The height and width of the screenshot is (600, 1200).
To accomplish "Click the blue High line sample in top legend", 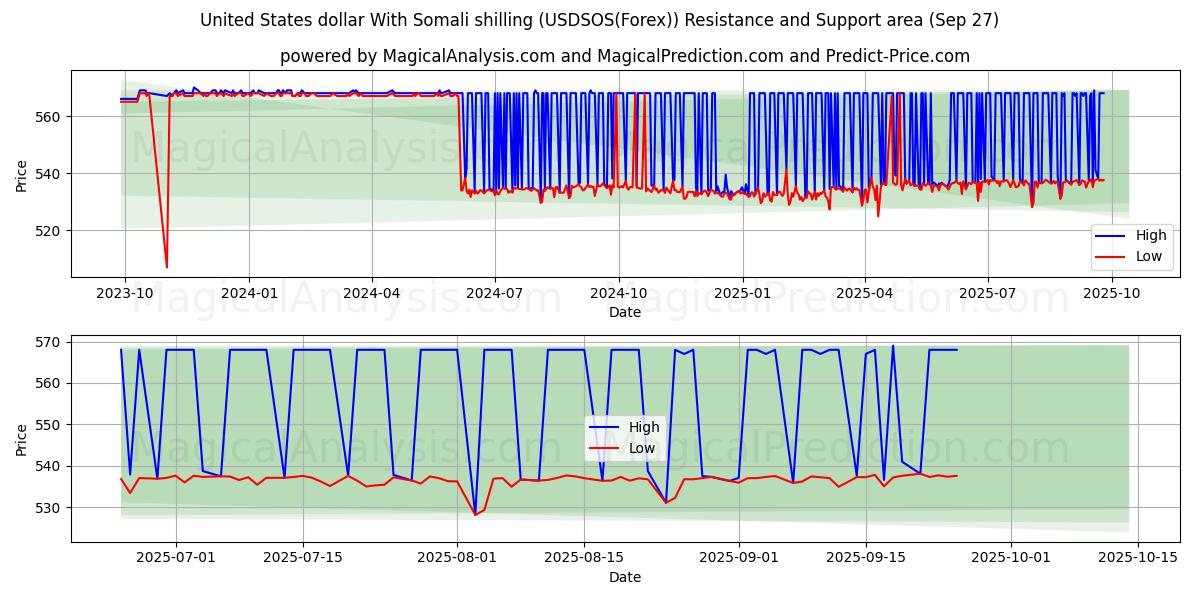I will coord(1111,236).
